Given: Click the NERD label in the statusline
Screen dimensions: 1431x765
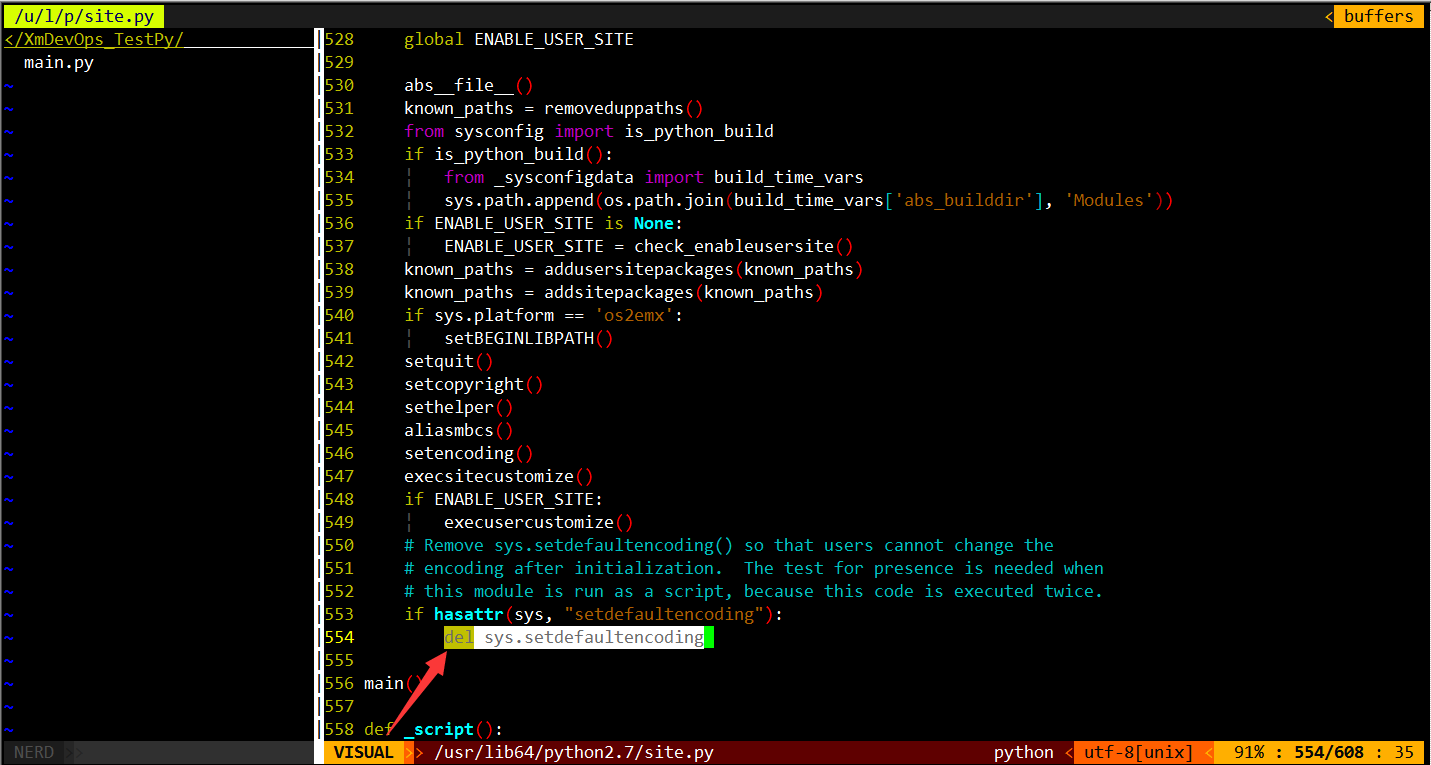Looking at the screenshot, I should pyautogui.click(x=34, y=752).
